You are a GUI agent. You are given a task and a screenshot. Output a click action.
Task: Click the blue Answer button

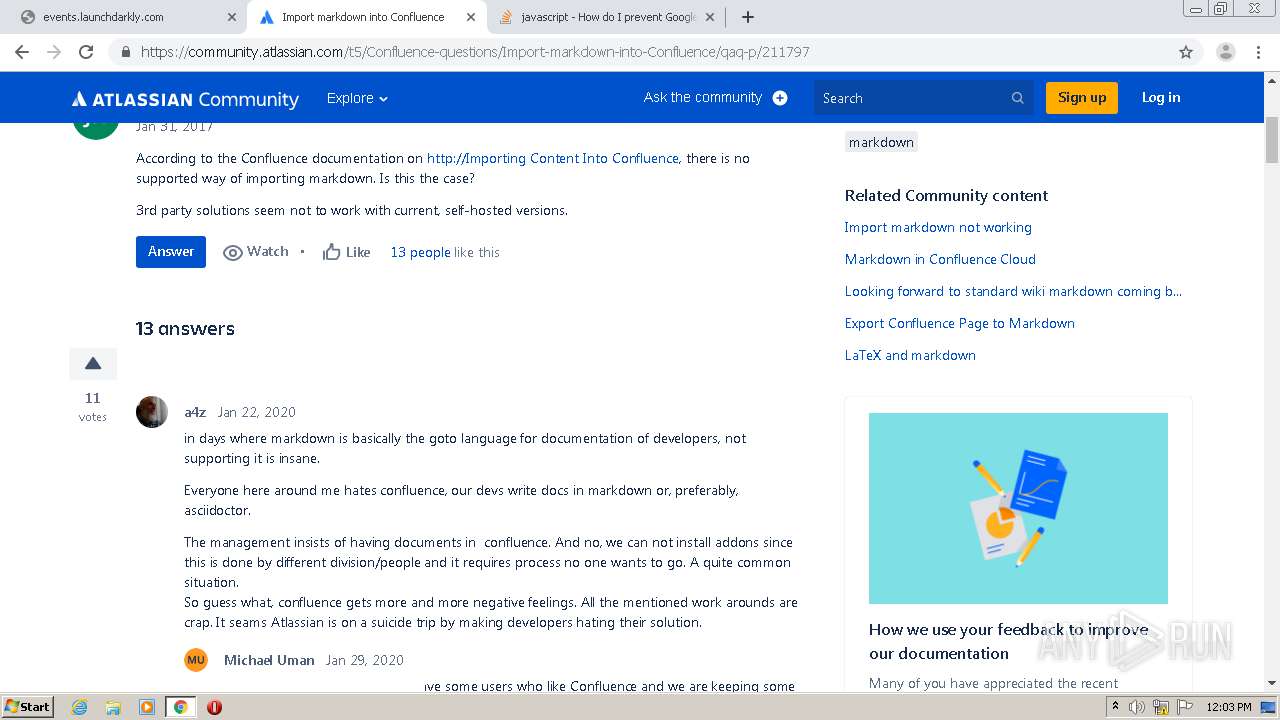(171, 252)
